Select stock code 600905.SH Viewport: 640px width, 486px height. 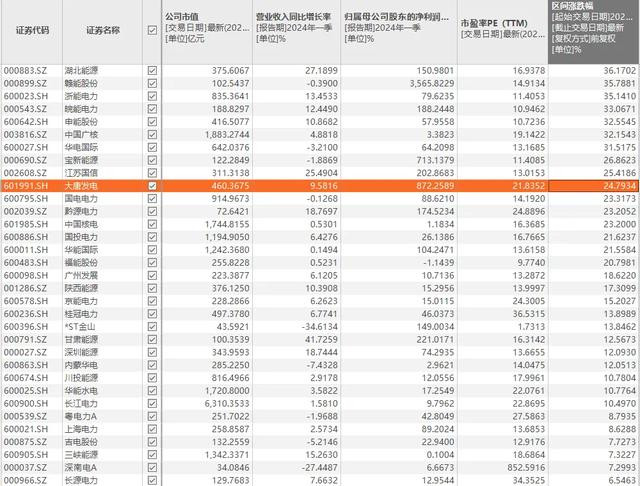(26, 455)
